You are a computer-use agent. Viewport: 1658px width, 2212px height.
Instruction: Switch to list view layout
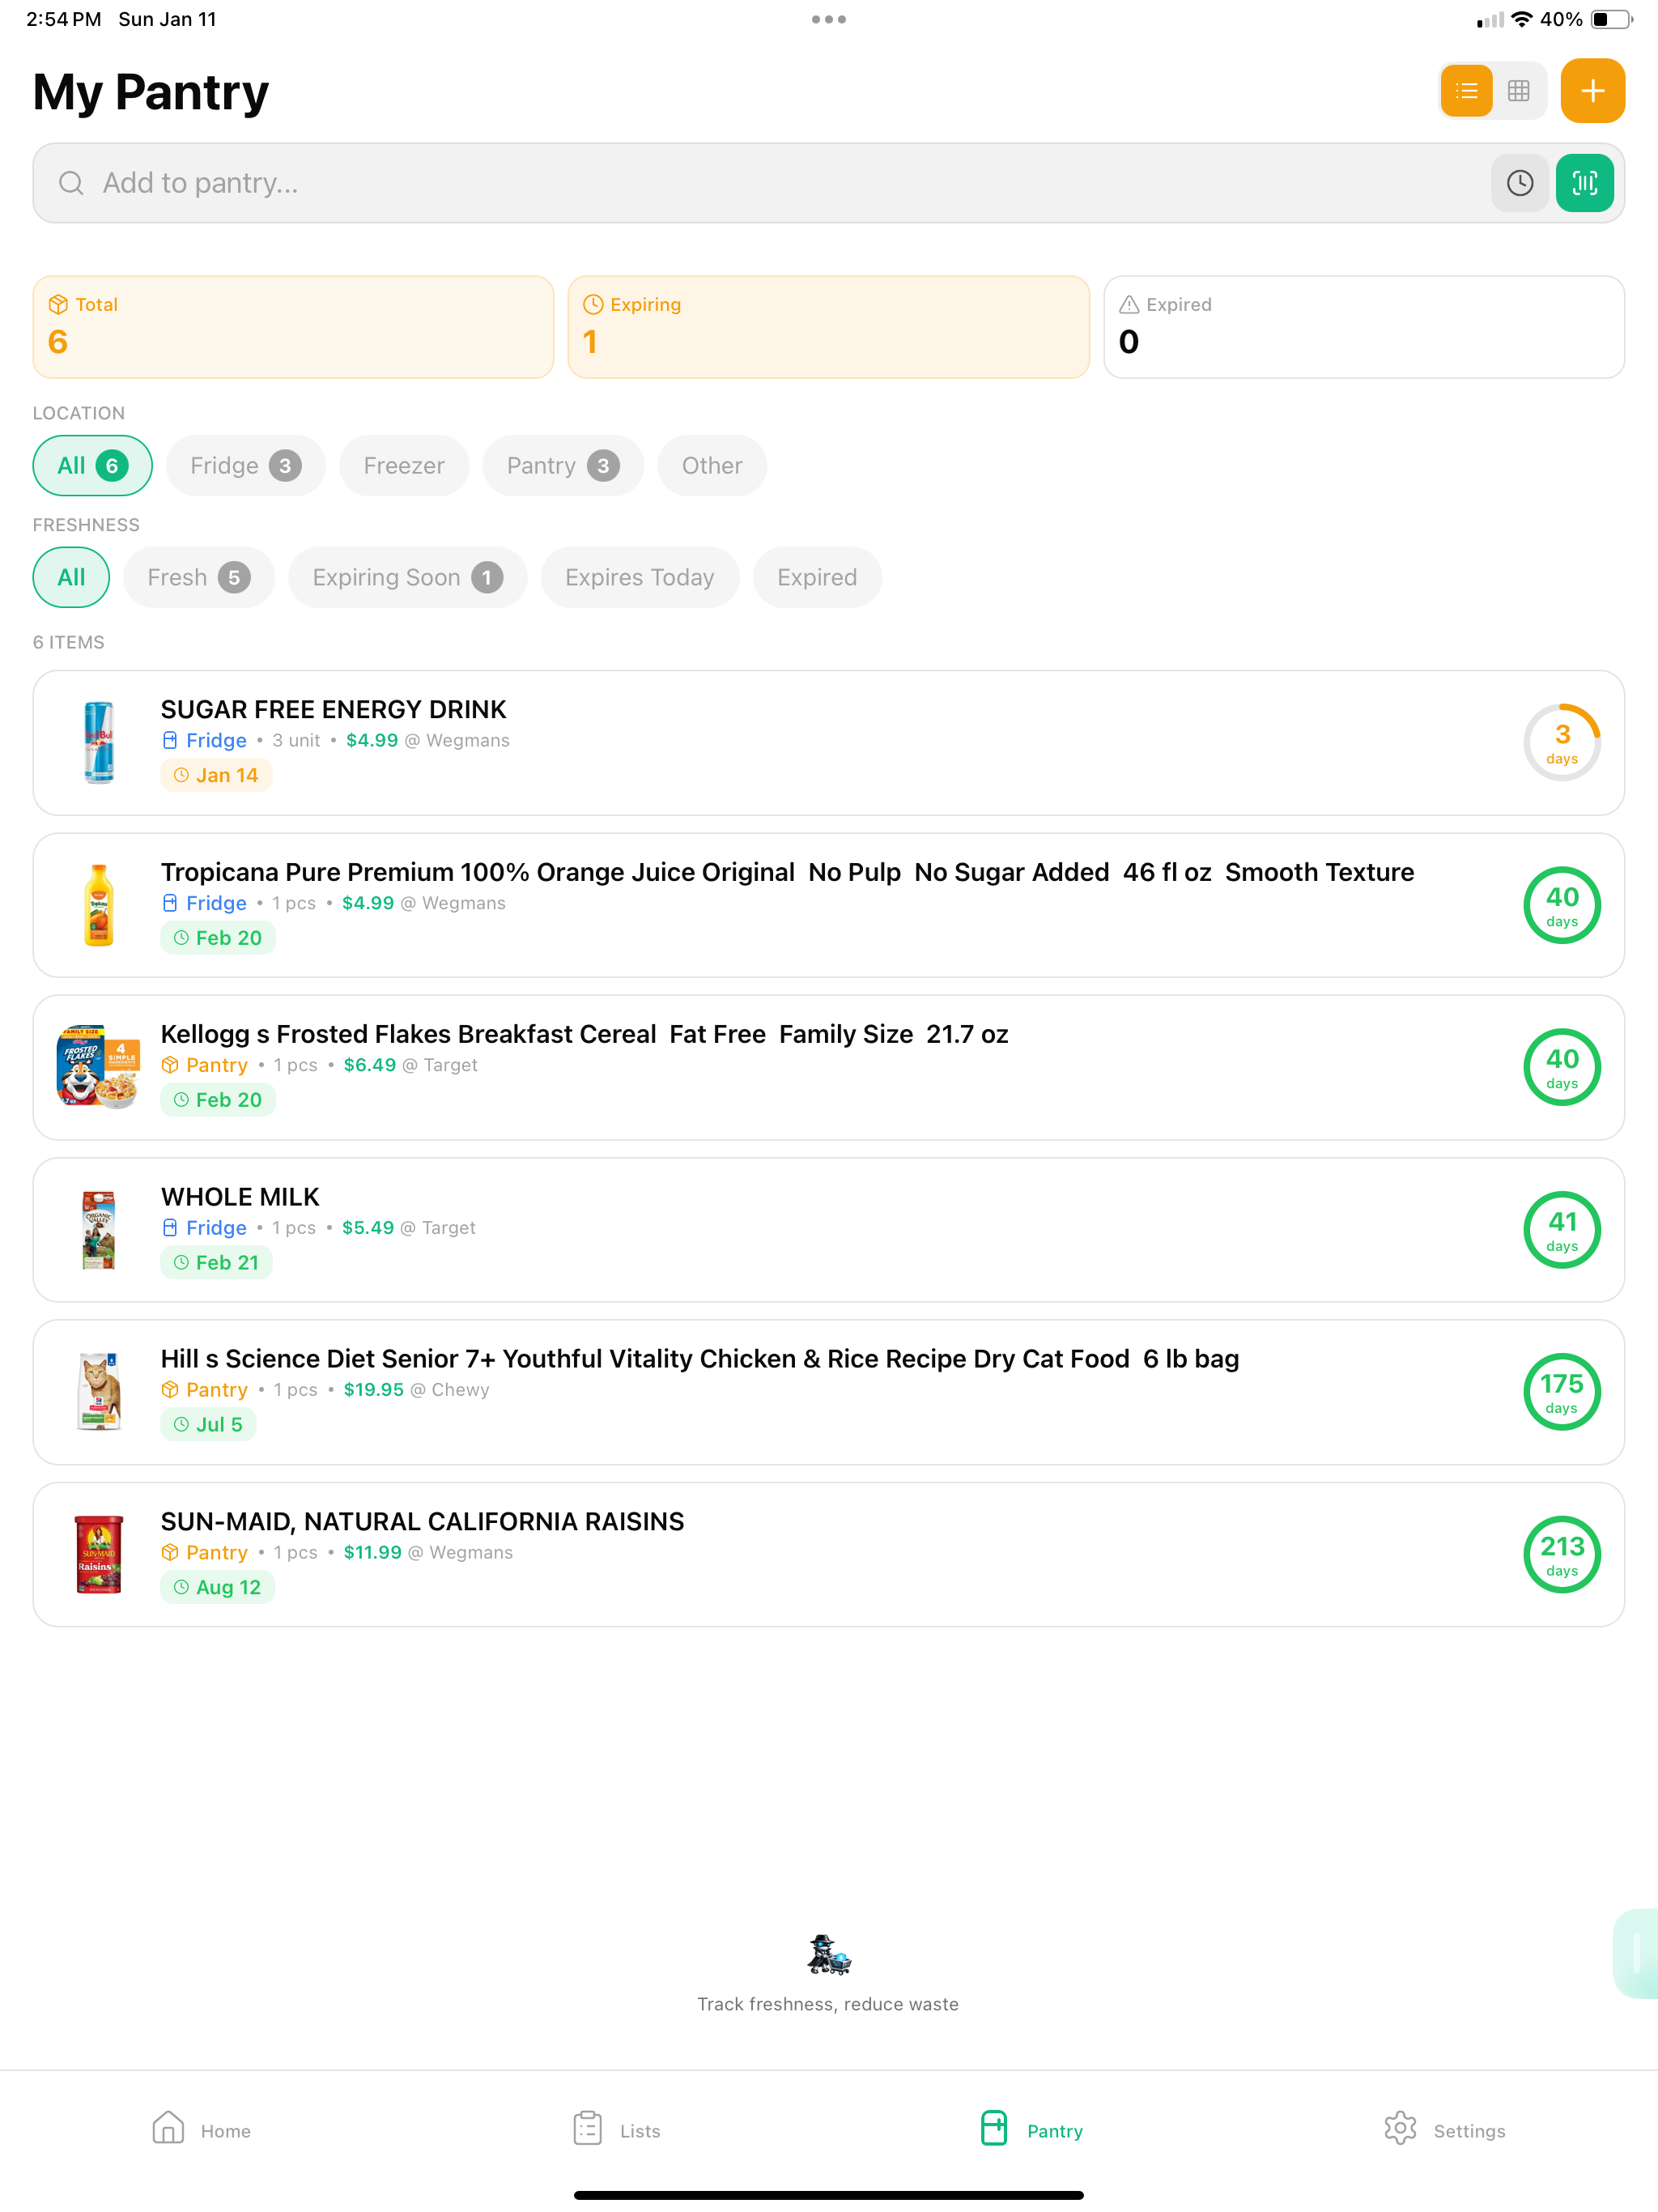click(x=1466, y=91)
